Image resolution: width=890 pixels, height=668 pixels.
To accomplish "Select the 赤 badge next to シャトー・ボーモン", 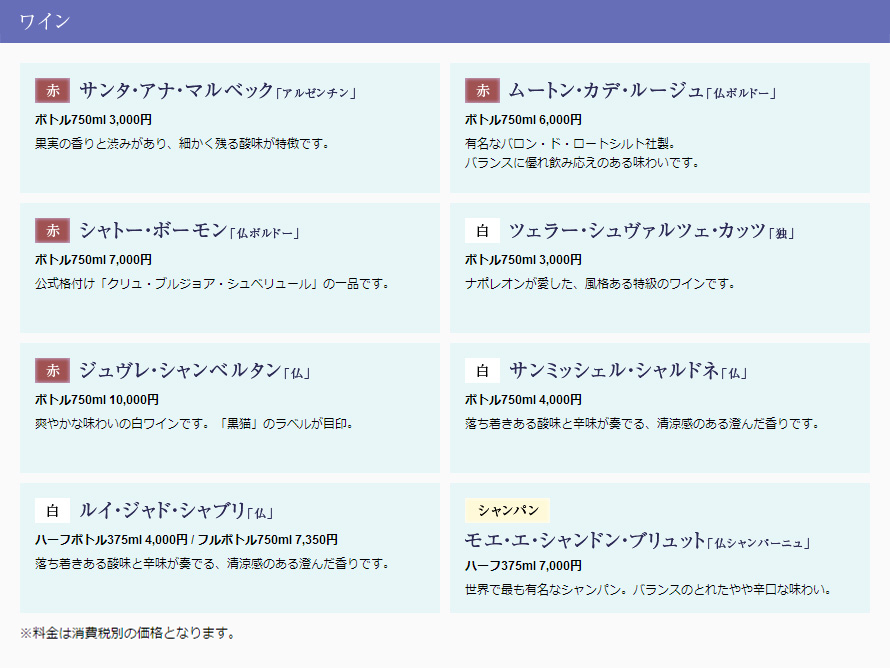I will pyautogui.click(x=52, y=231).
